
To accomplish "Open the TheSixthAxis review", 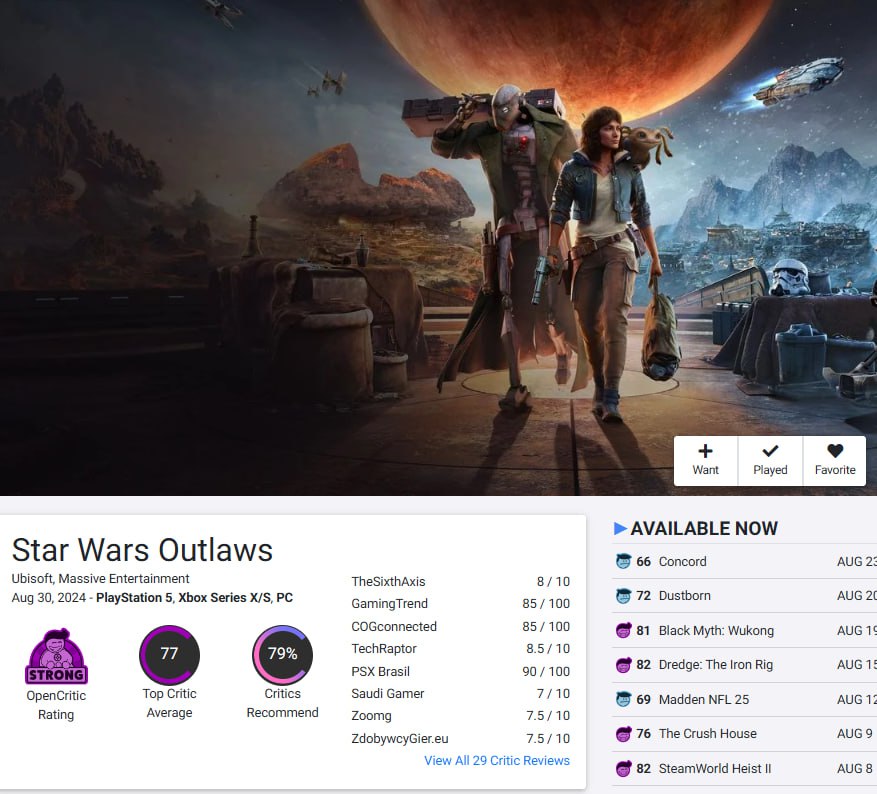I will [x=388, y=582].
